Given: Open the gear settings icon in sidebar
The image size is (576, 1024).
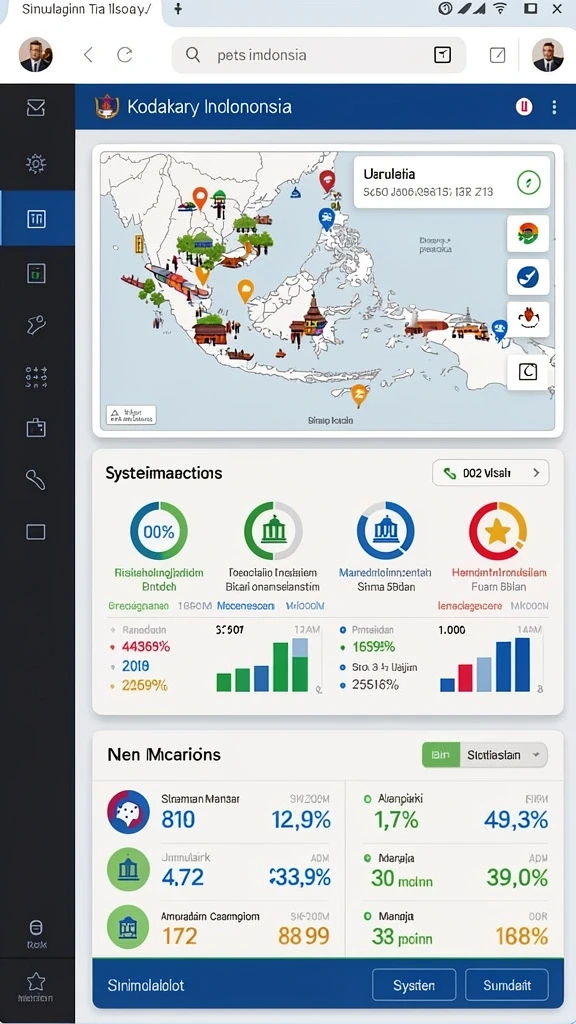Looking at the screenshot, I should click(36, 163).
